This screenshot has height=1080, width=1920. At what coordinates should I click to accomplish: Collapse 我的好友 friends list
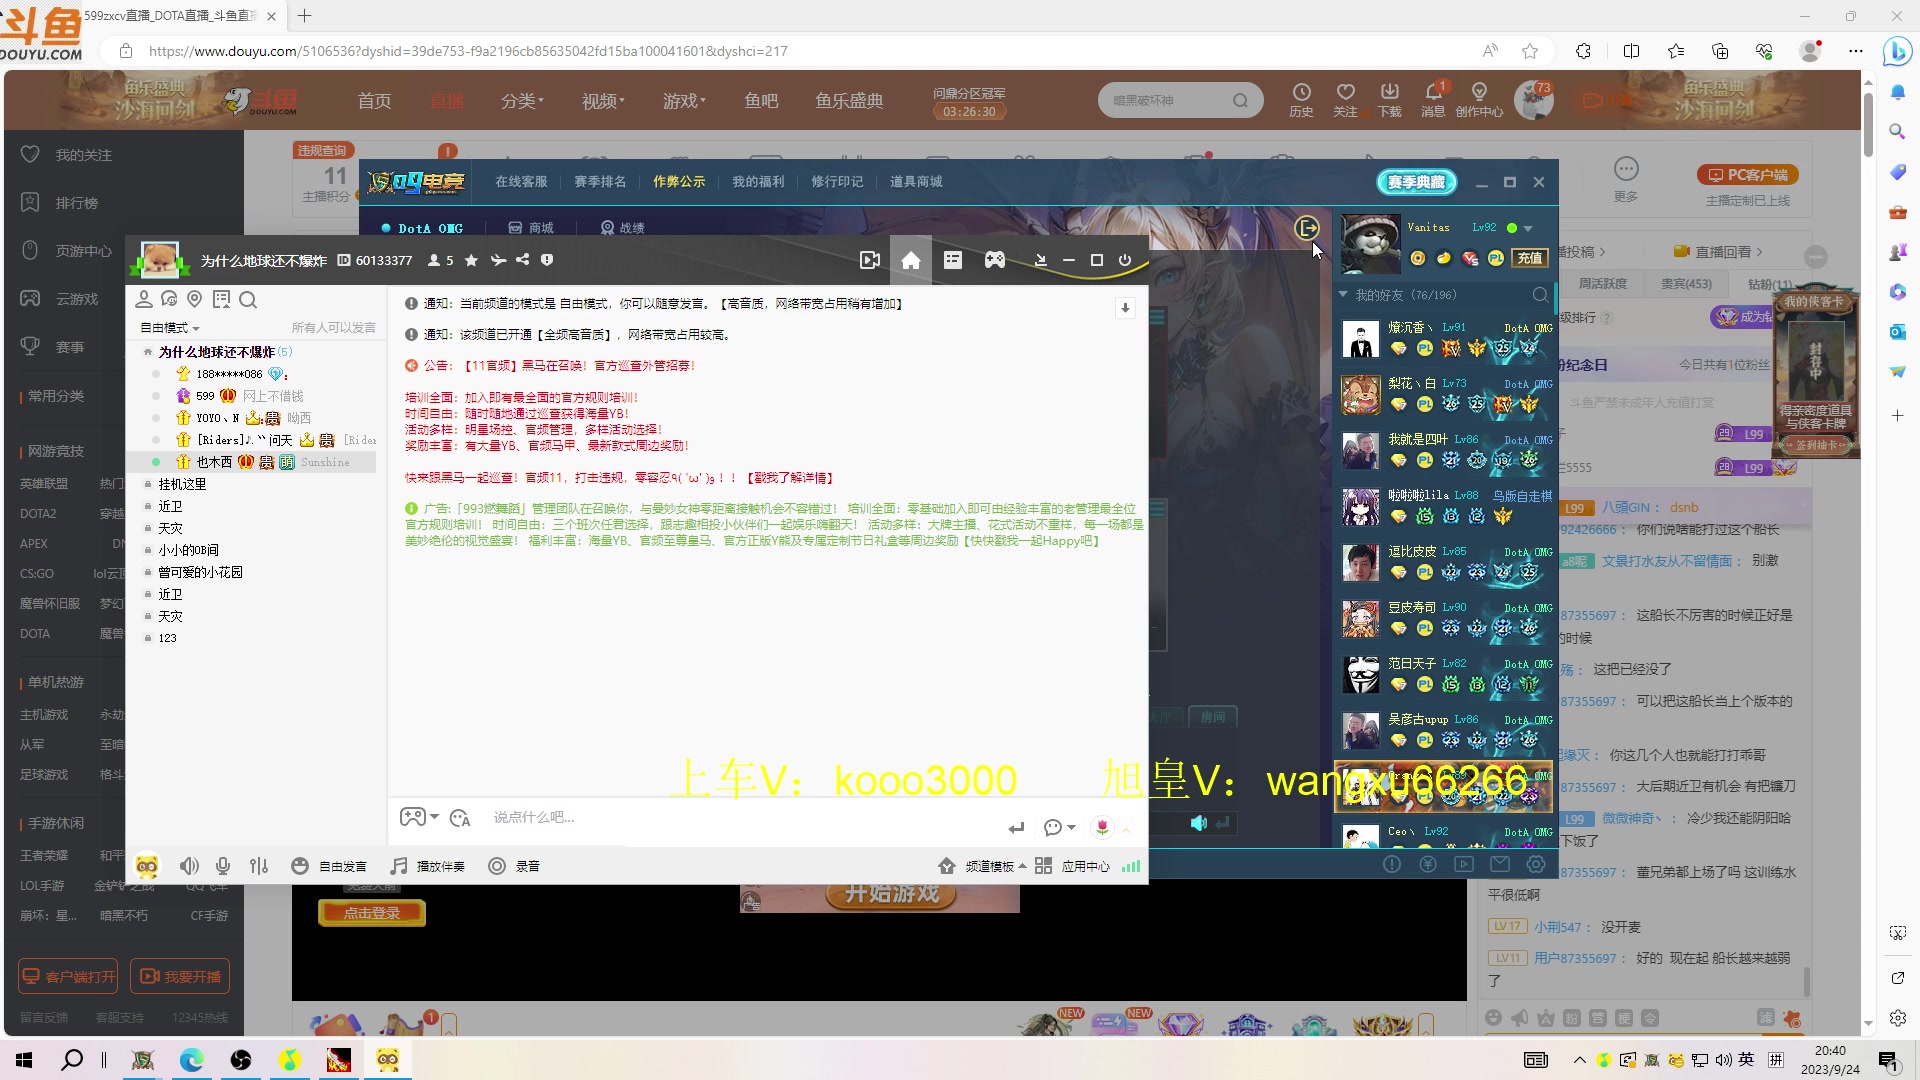point(1343,295)
